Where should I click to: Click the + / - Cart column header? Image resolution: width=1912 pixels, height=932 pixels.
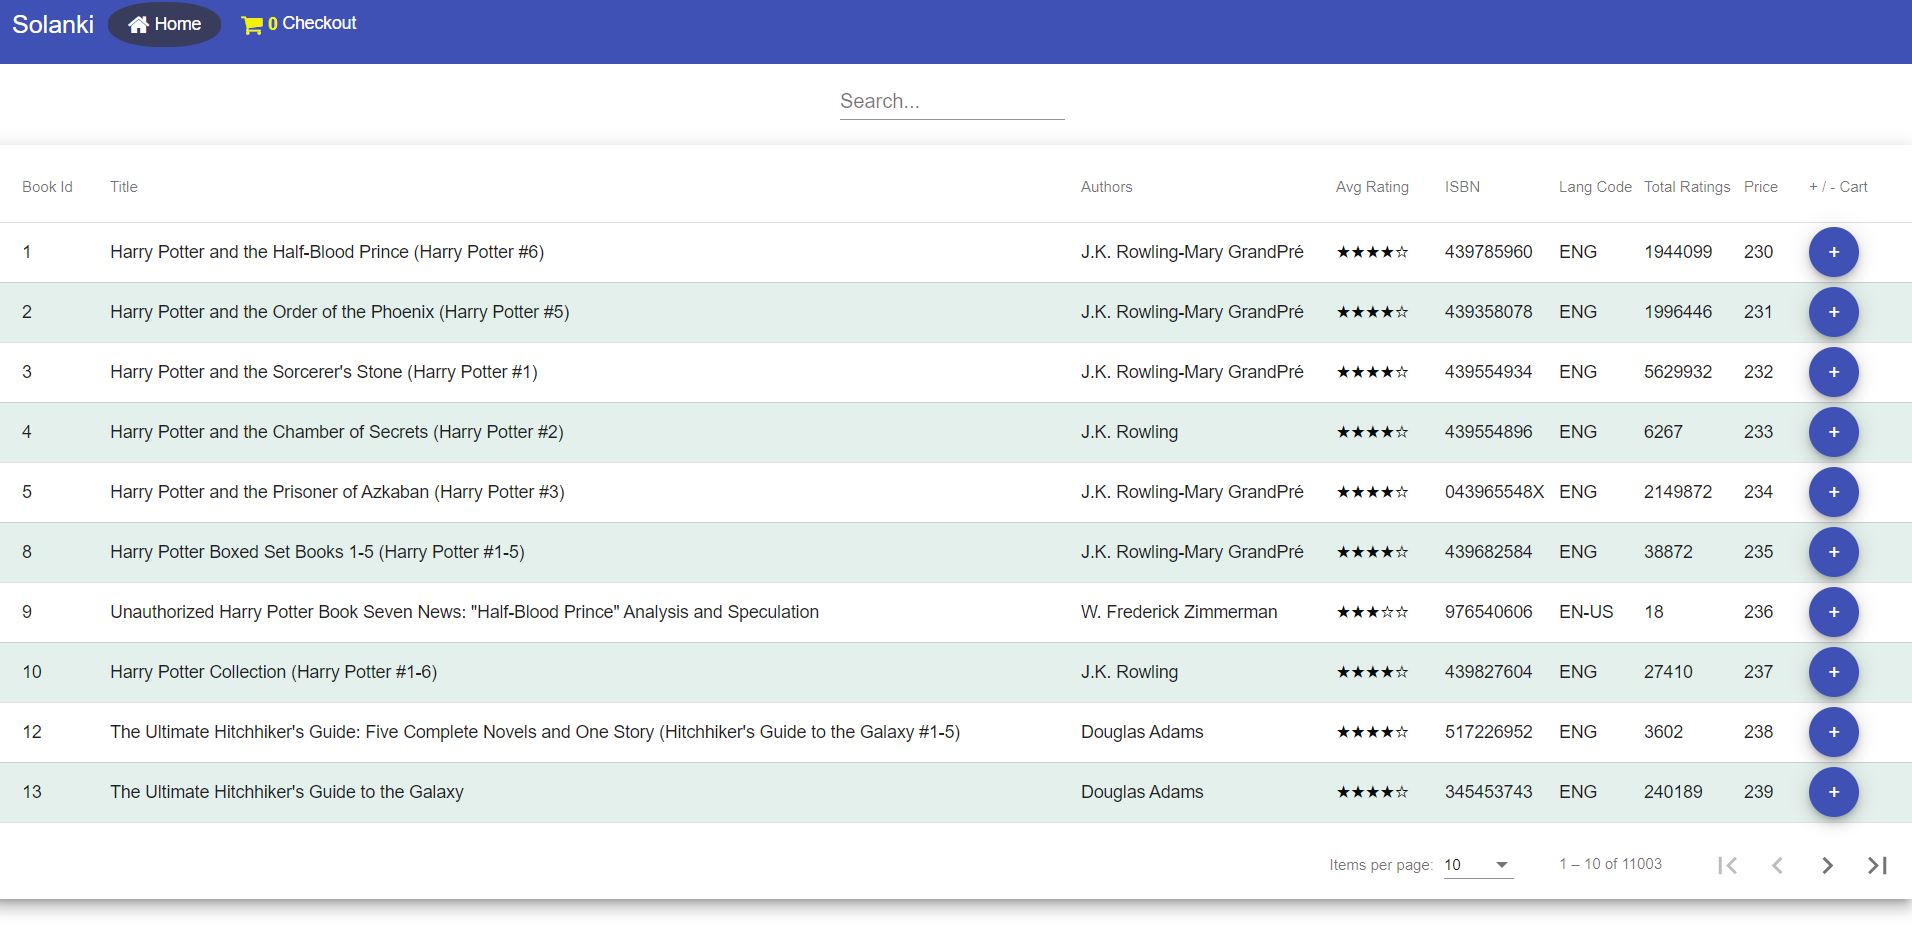(x=1838, y=187)
